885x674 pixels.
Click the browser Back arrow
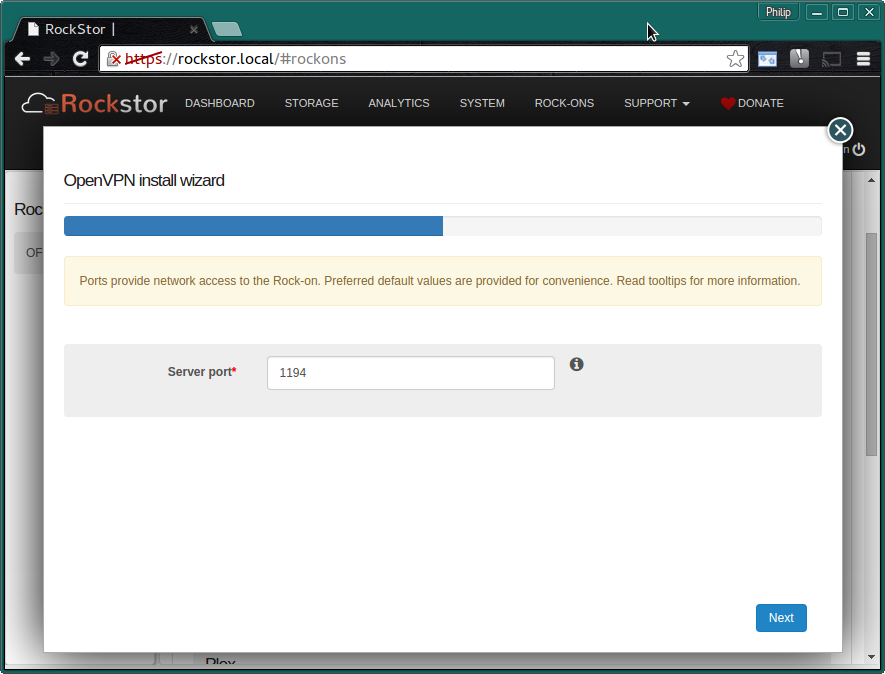(x=23, y=59)
